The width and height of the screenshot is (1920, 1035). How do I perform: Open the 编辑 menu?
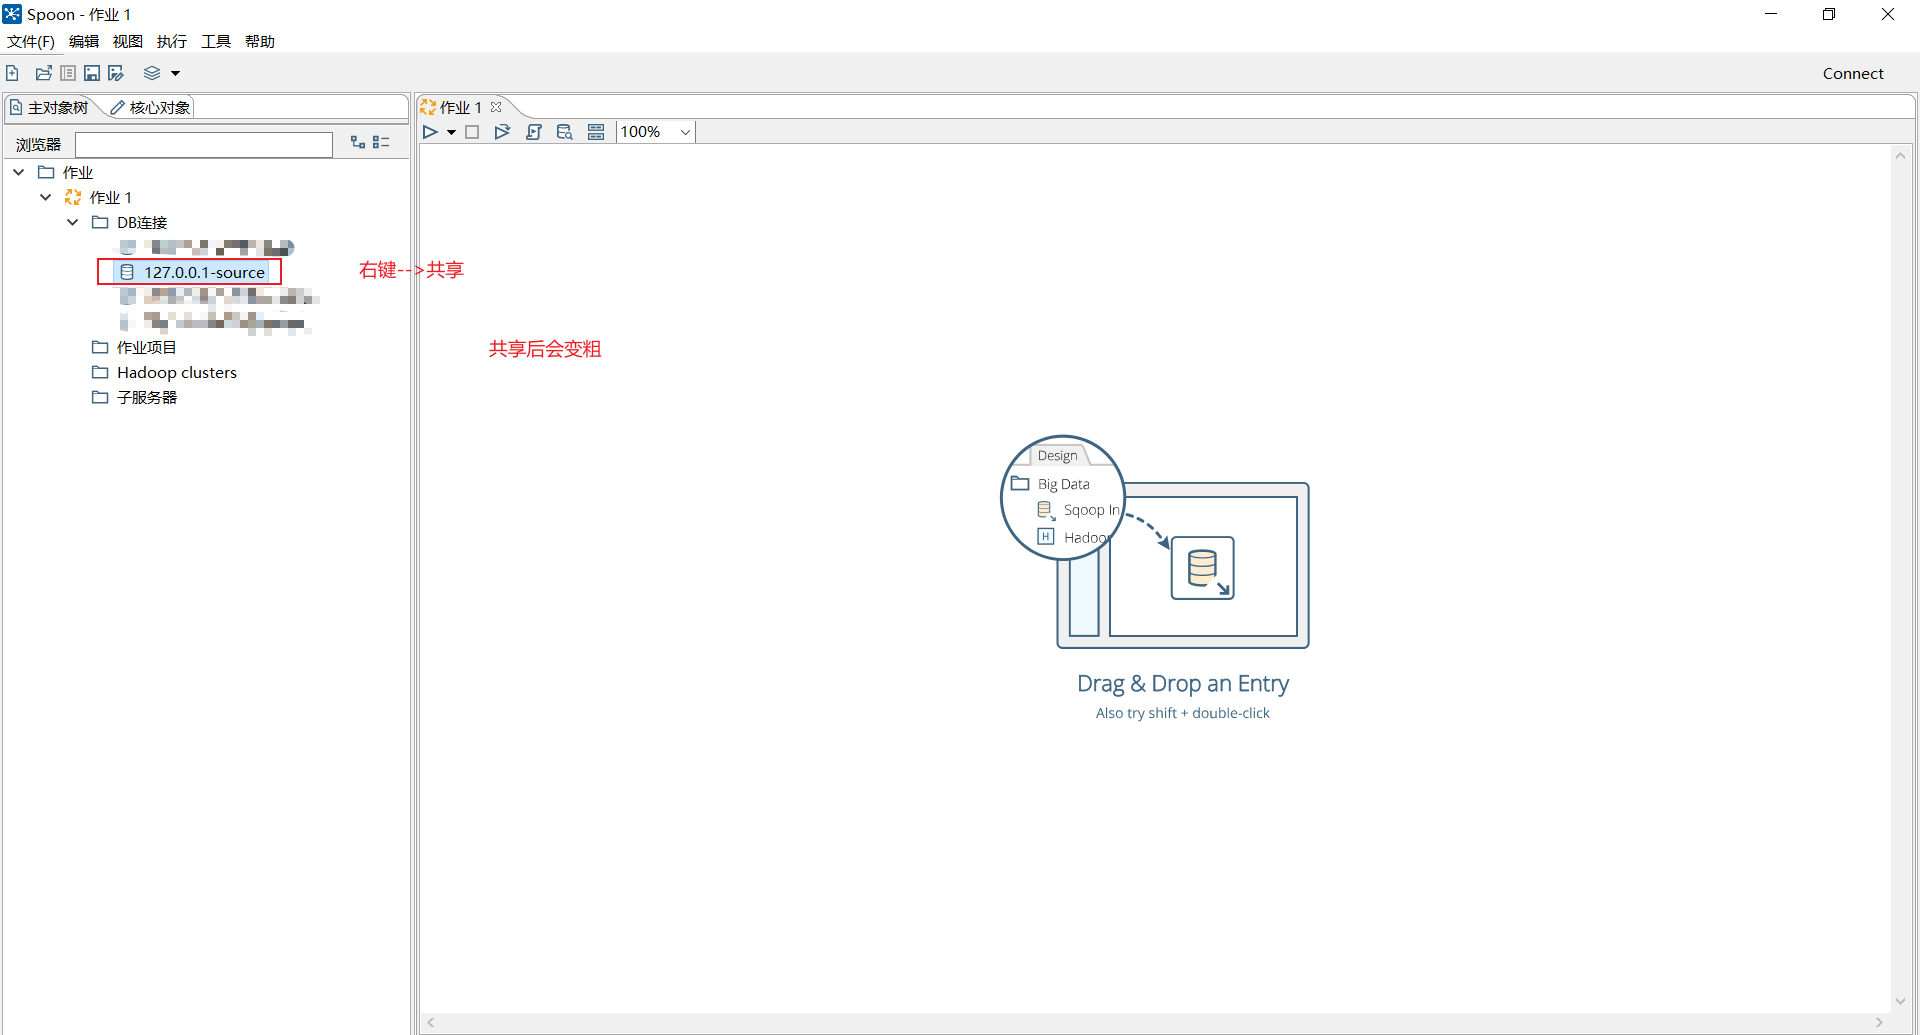coord(84,41)
